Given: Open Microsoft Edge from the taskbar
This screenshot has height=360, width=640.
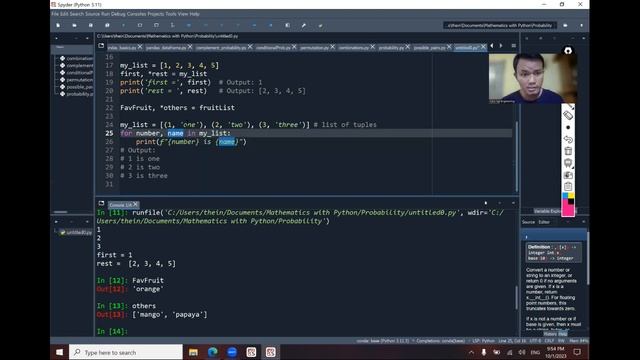Looking at the screenshot, I should [x=213, y=352].
